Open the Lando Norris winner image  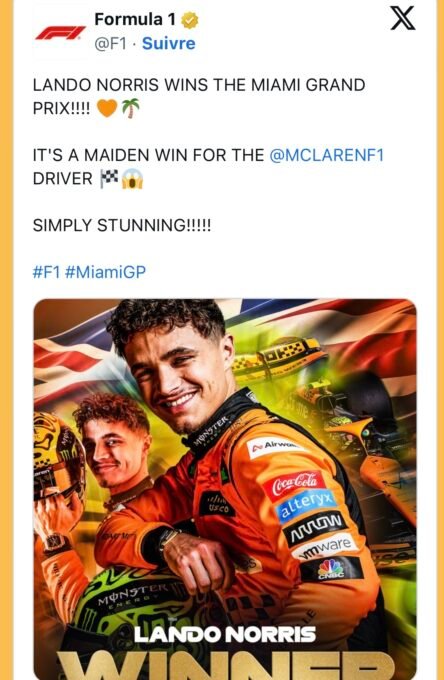tap(225, 489)
